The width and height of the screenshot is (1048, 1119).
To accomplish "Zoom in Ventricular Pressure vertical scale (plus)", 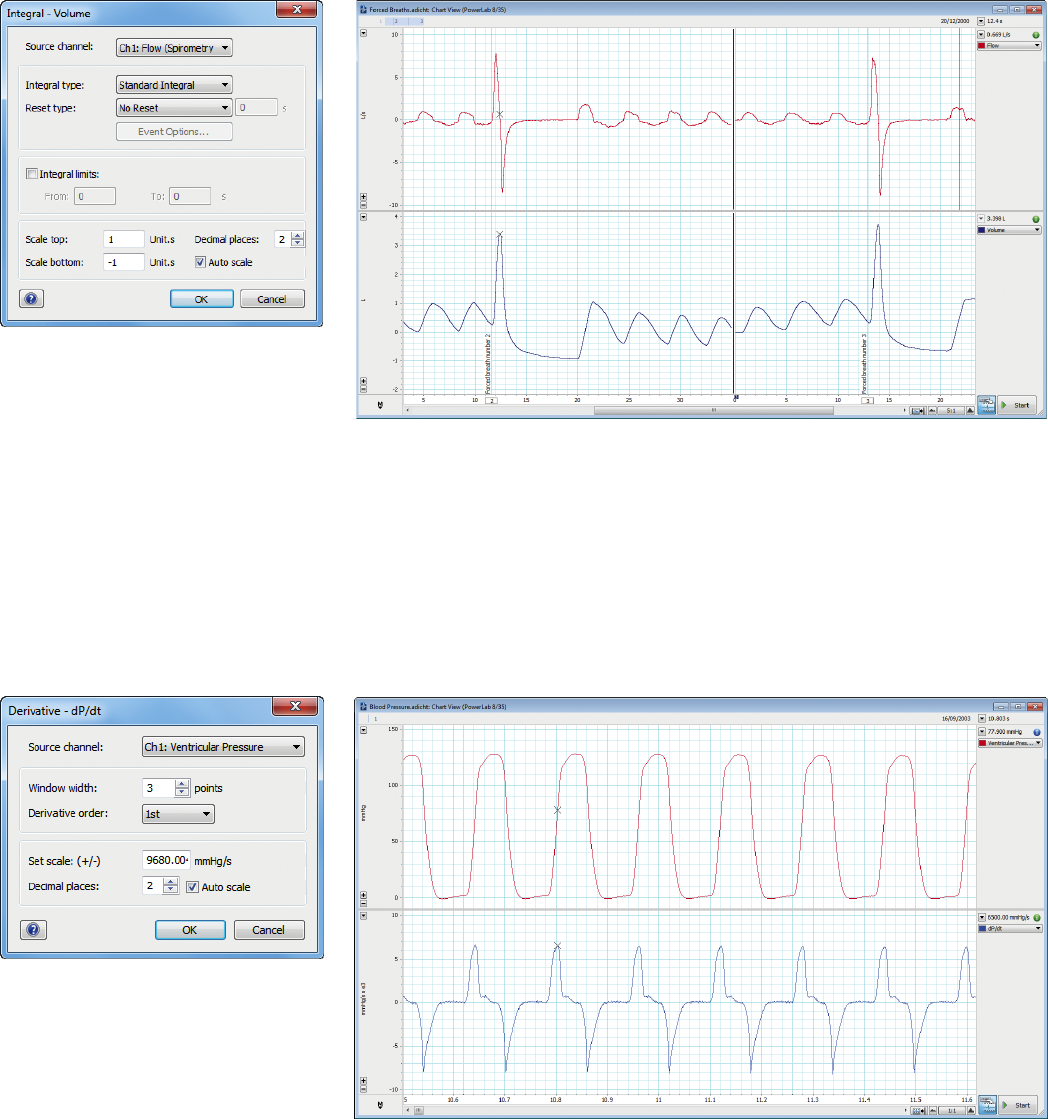I will point(363,894).
